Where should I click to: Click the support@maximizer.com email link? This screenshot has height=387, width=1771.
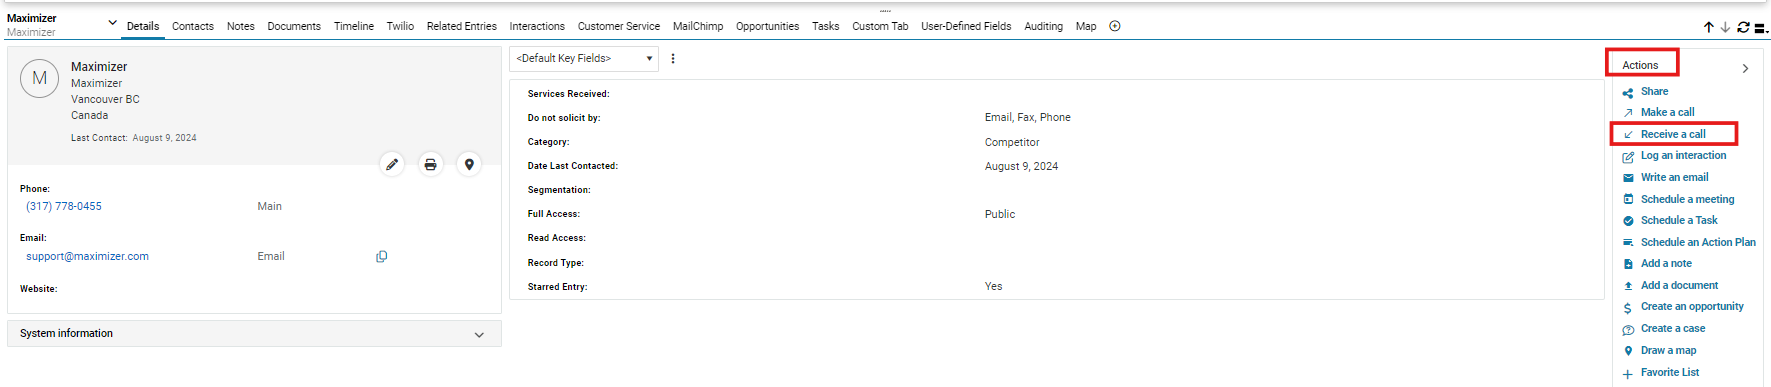click(88, 256)
